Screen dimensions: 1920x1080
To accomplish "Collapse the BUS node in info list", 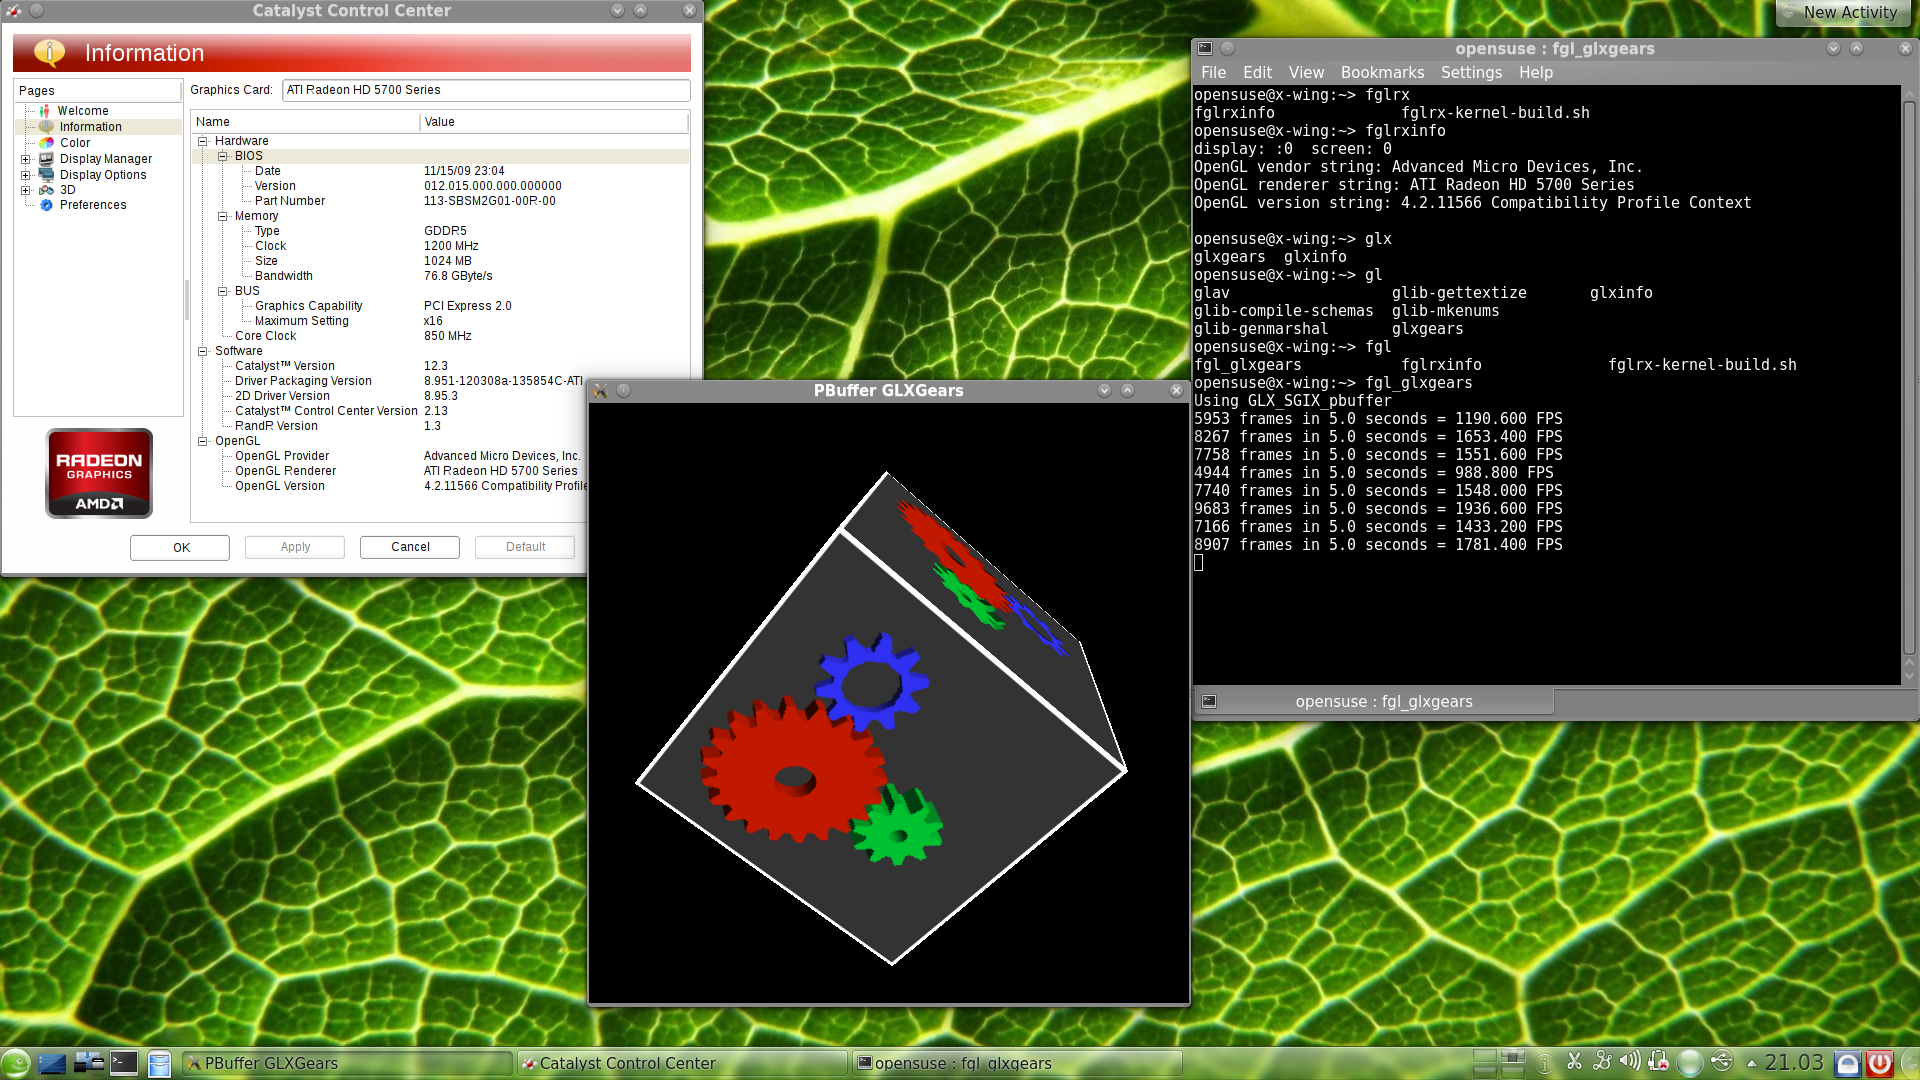I will (x=223, y=291).
